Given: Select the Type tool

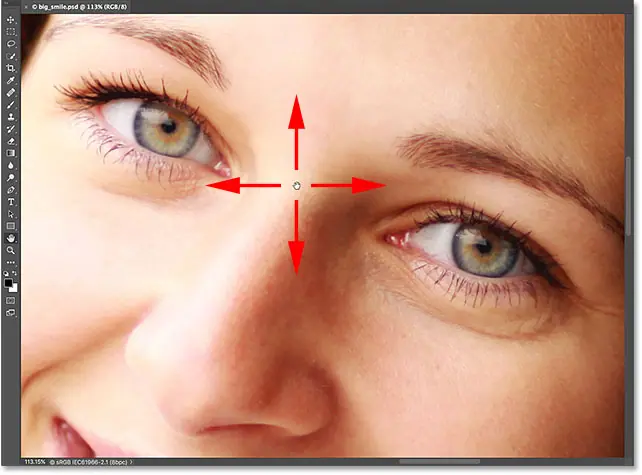Looking at the screenshot, I should pyautogui.click(x=11, y=202).
